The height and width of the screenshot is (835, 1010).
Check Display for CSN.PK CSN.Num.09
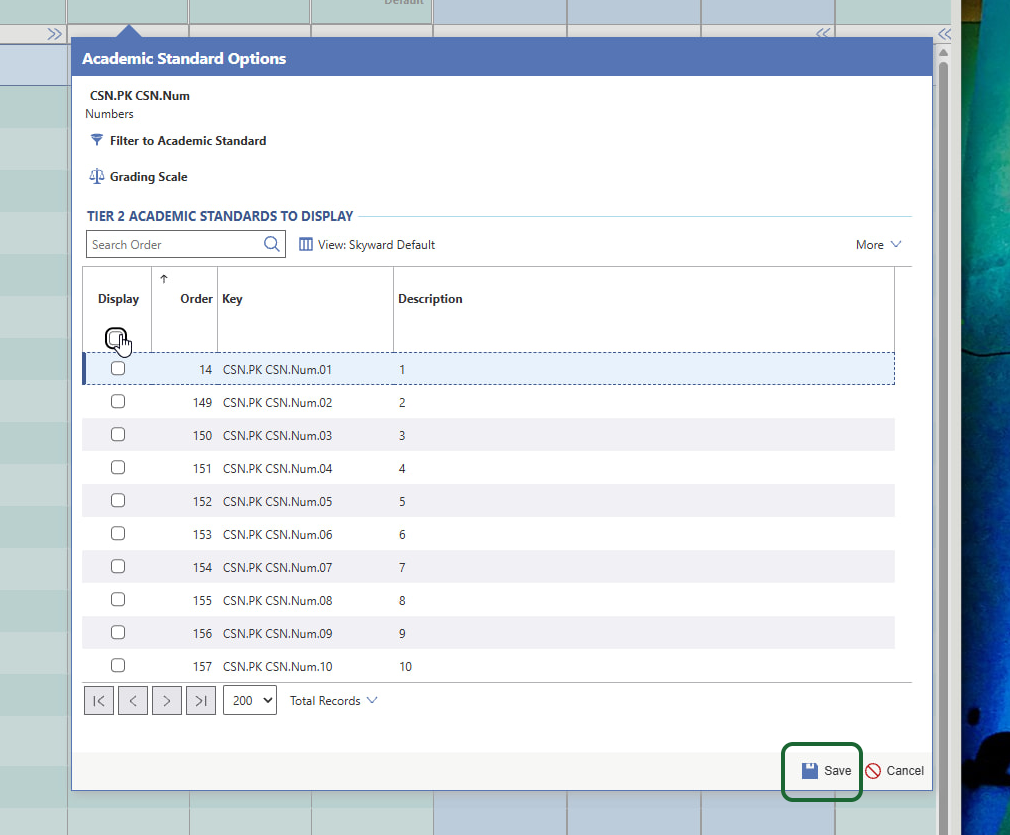(x=118, y=633)
